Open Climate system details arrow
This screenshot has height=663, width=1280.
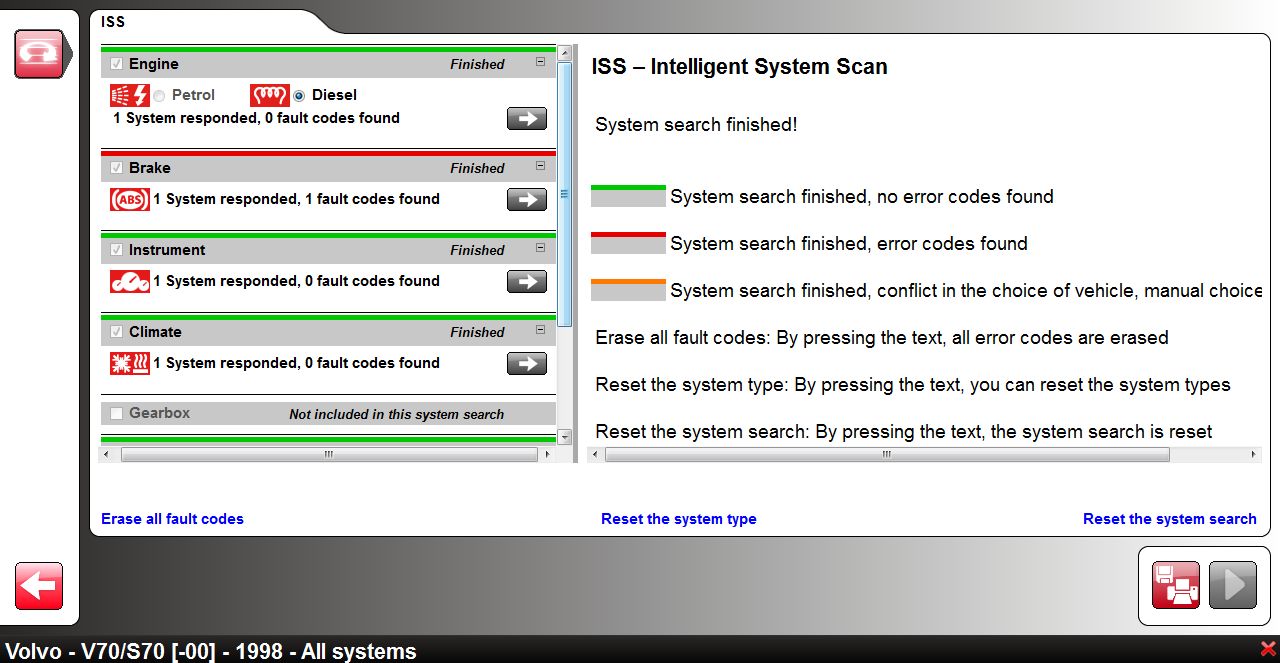tap(527, 363)
